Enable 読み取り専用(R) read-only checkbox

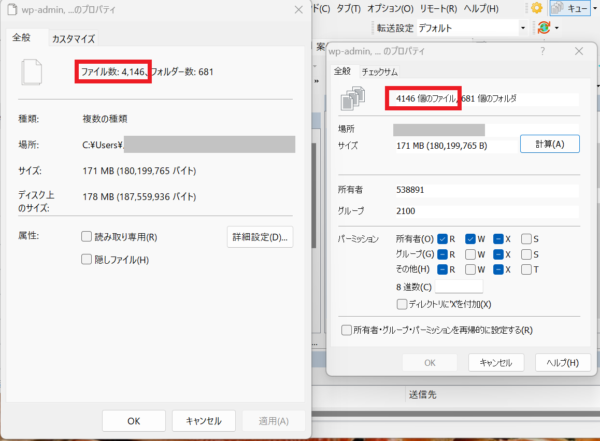(87, 237)
